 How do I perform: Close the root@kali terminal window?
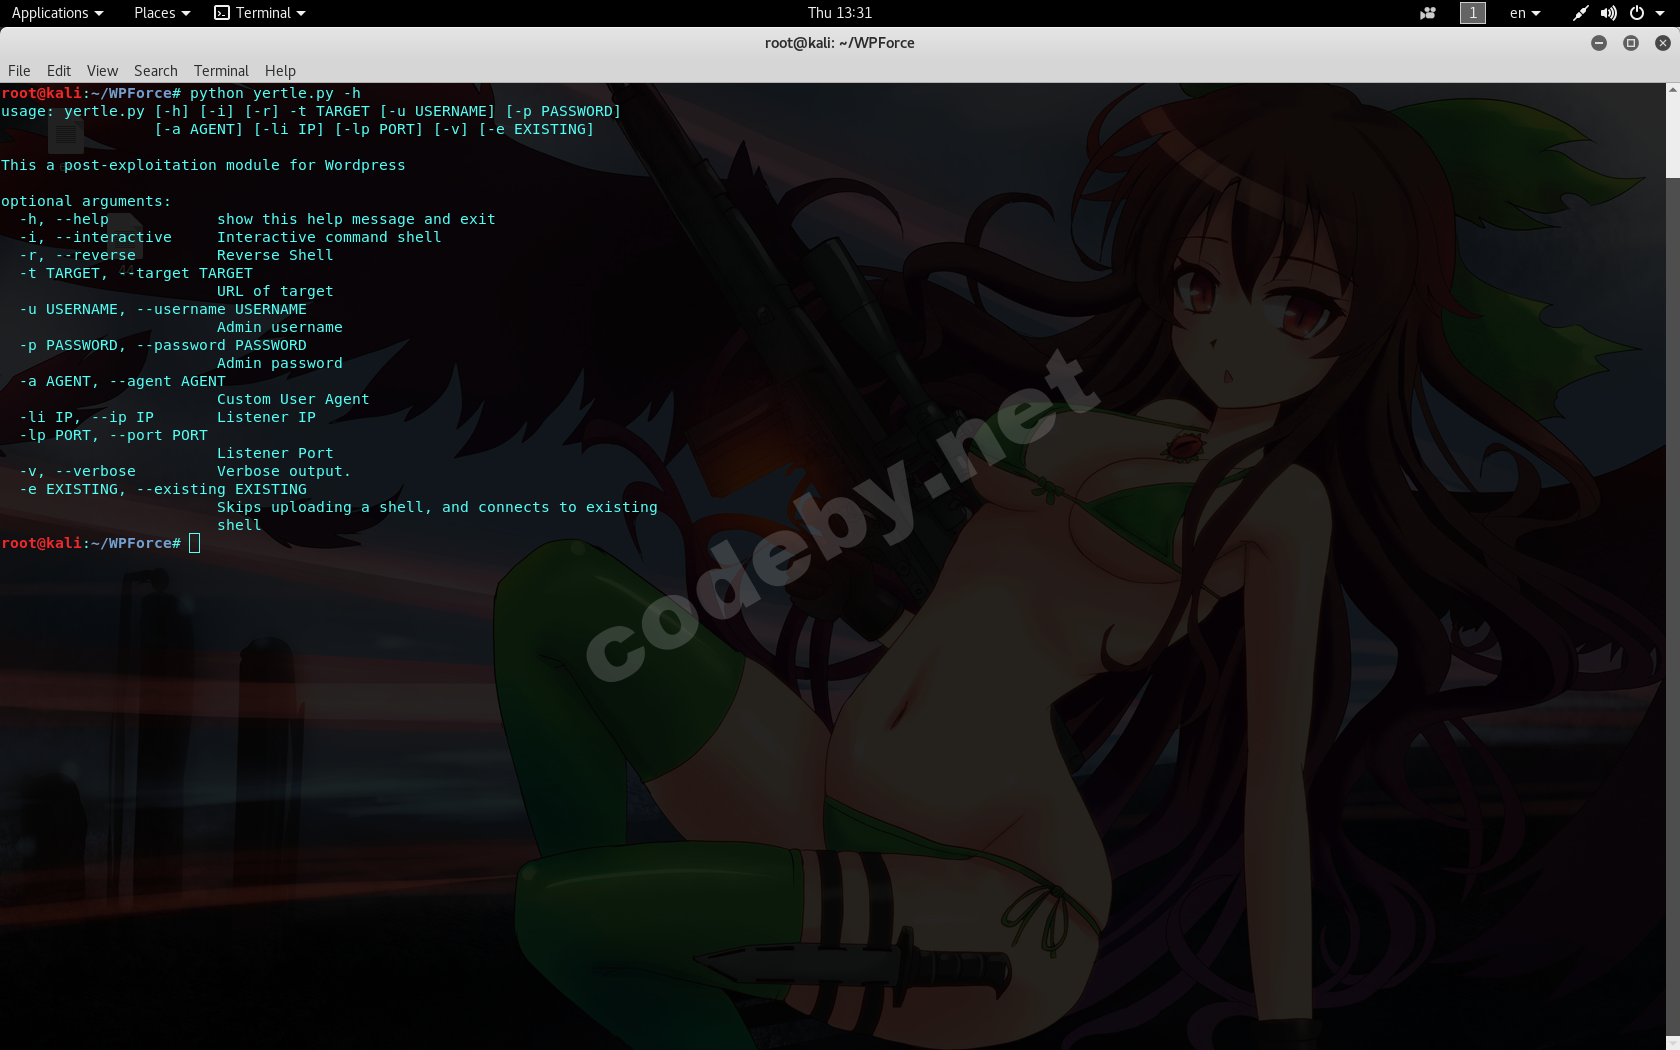click(1663, 43)
